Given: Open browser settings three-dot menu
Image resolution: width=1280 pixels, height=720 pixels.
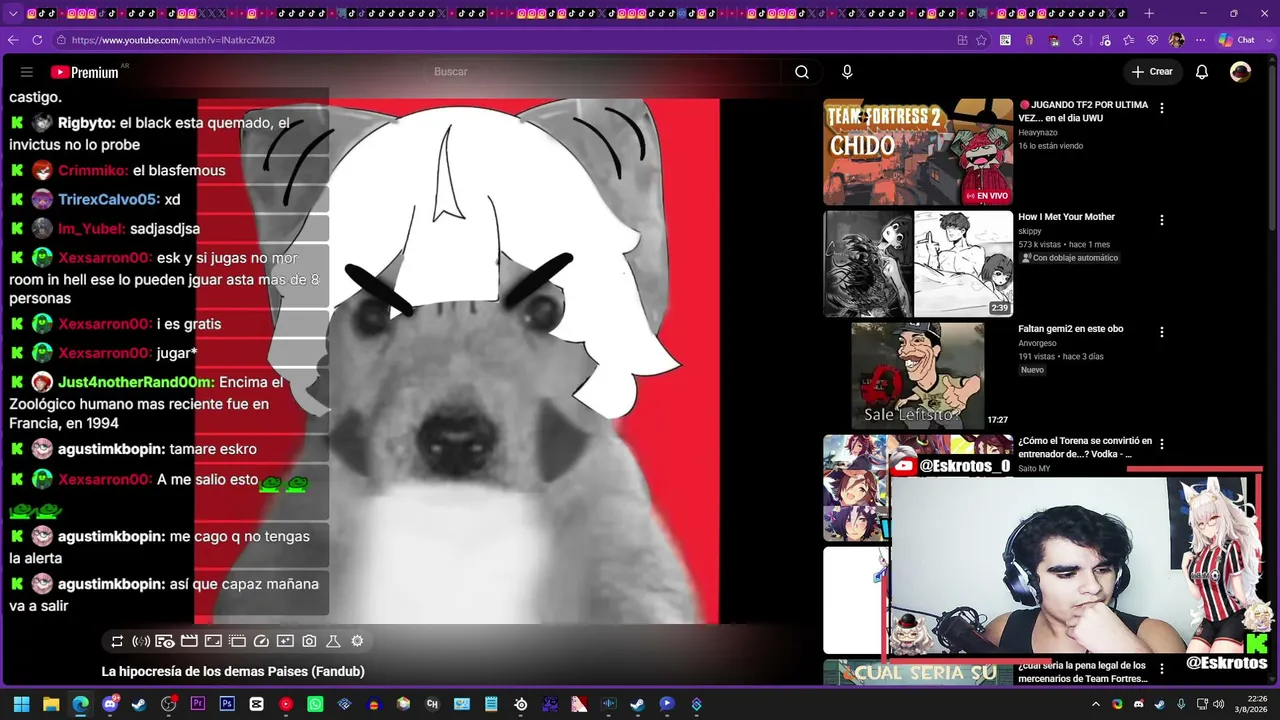Looking at the screenshot, I should click(1200, 40).
